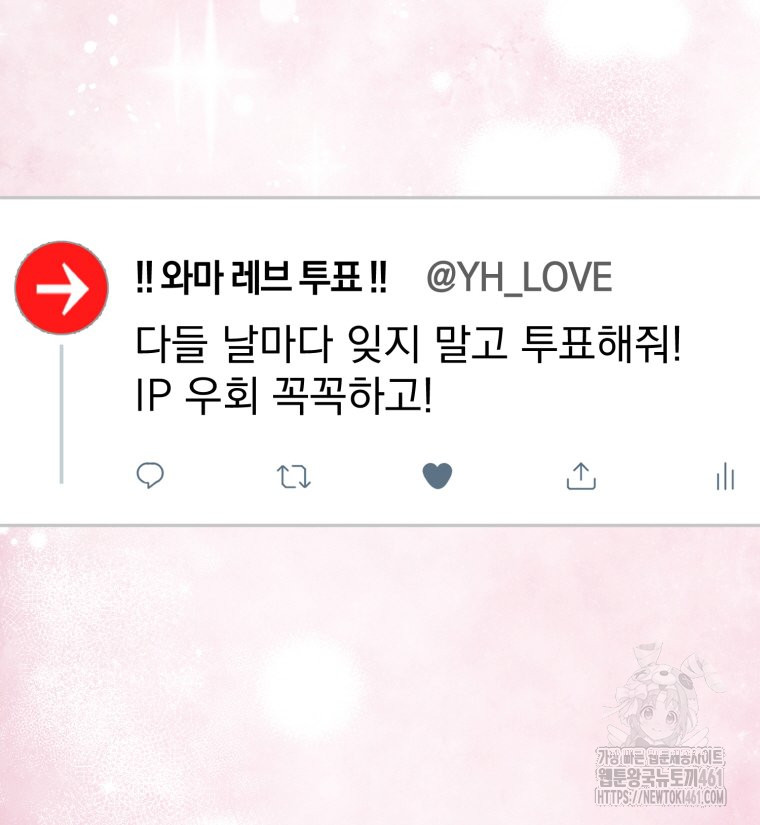
Task: Click the bottom gray border of tweet card
Action: tap(380, 525)
